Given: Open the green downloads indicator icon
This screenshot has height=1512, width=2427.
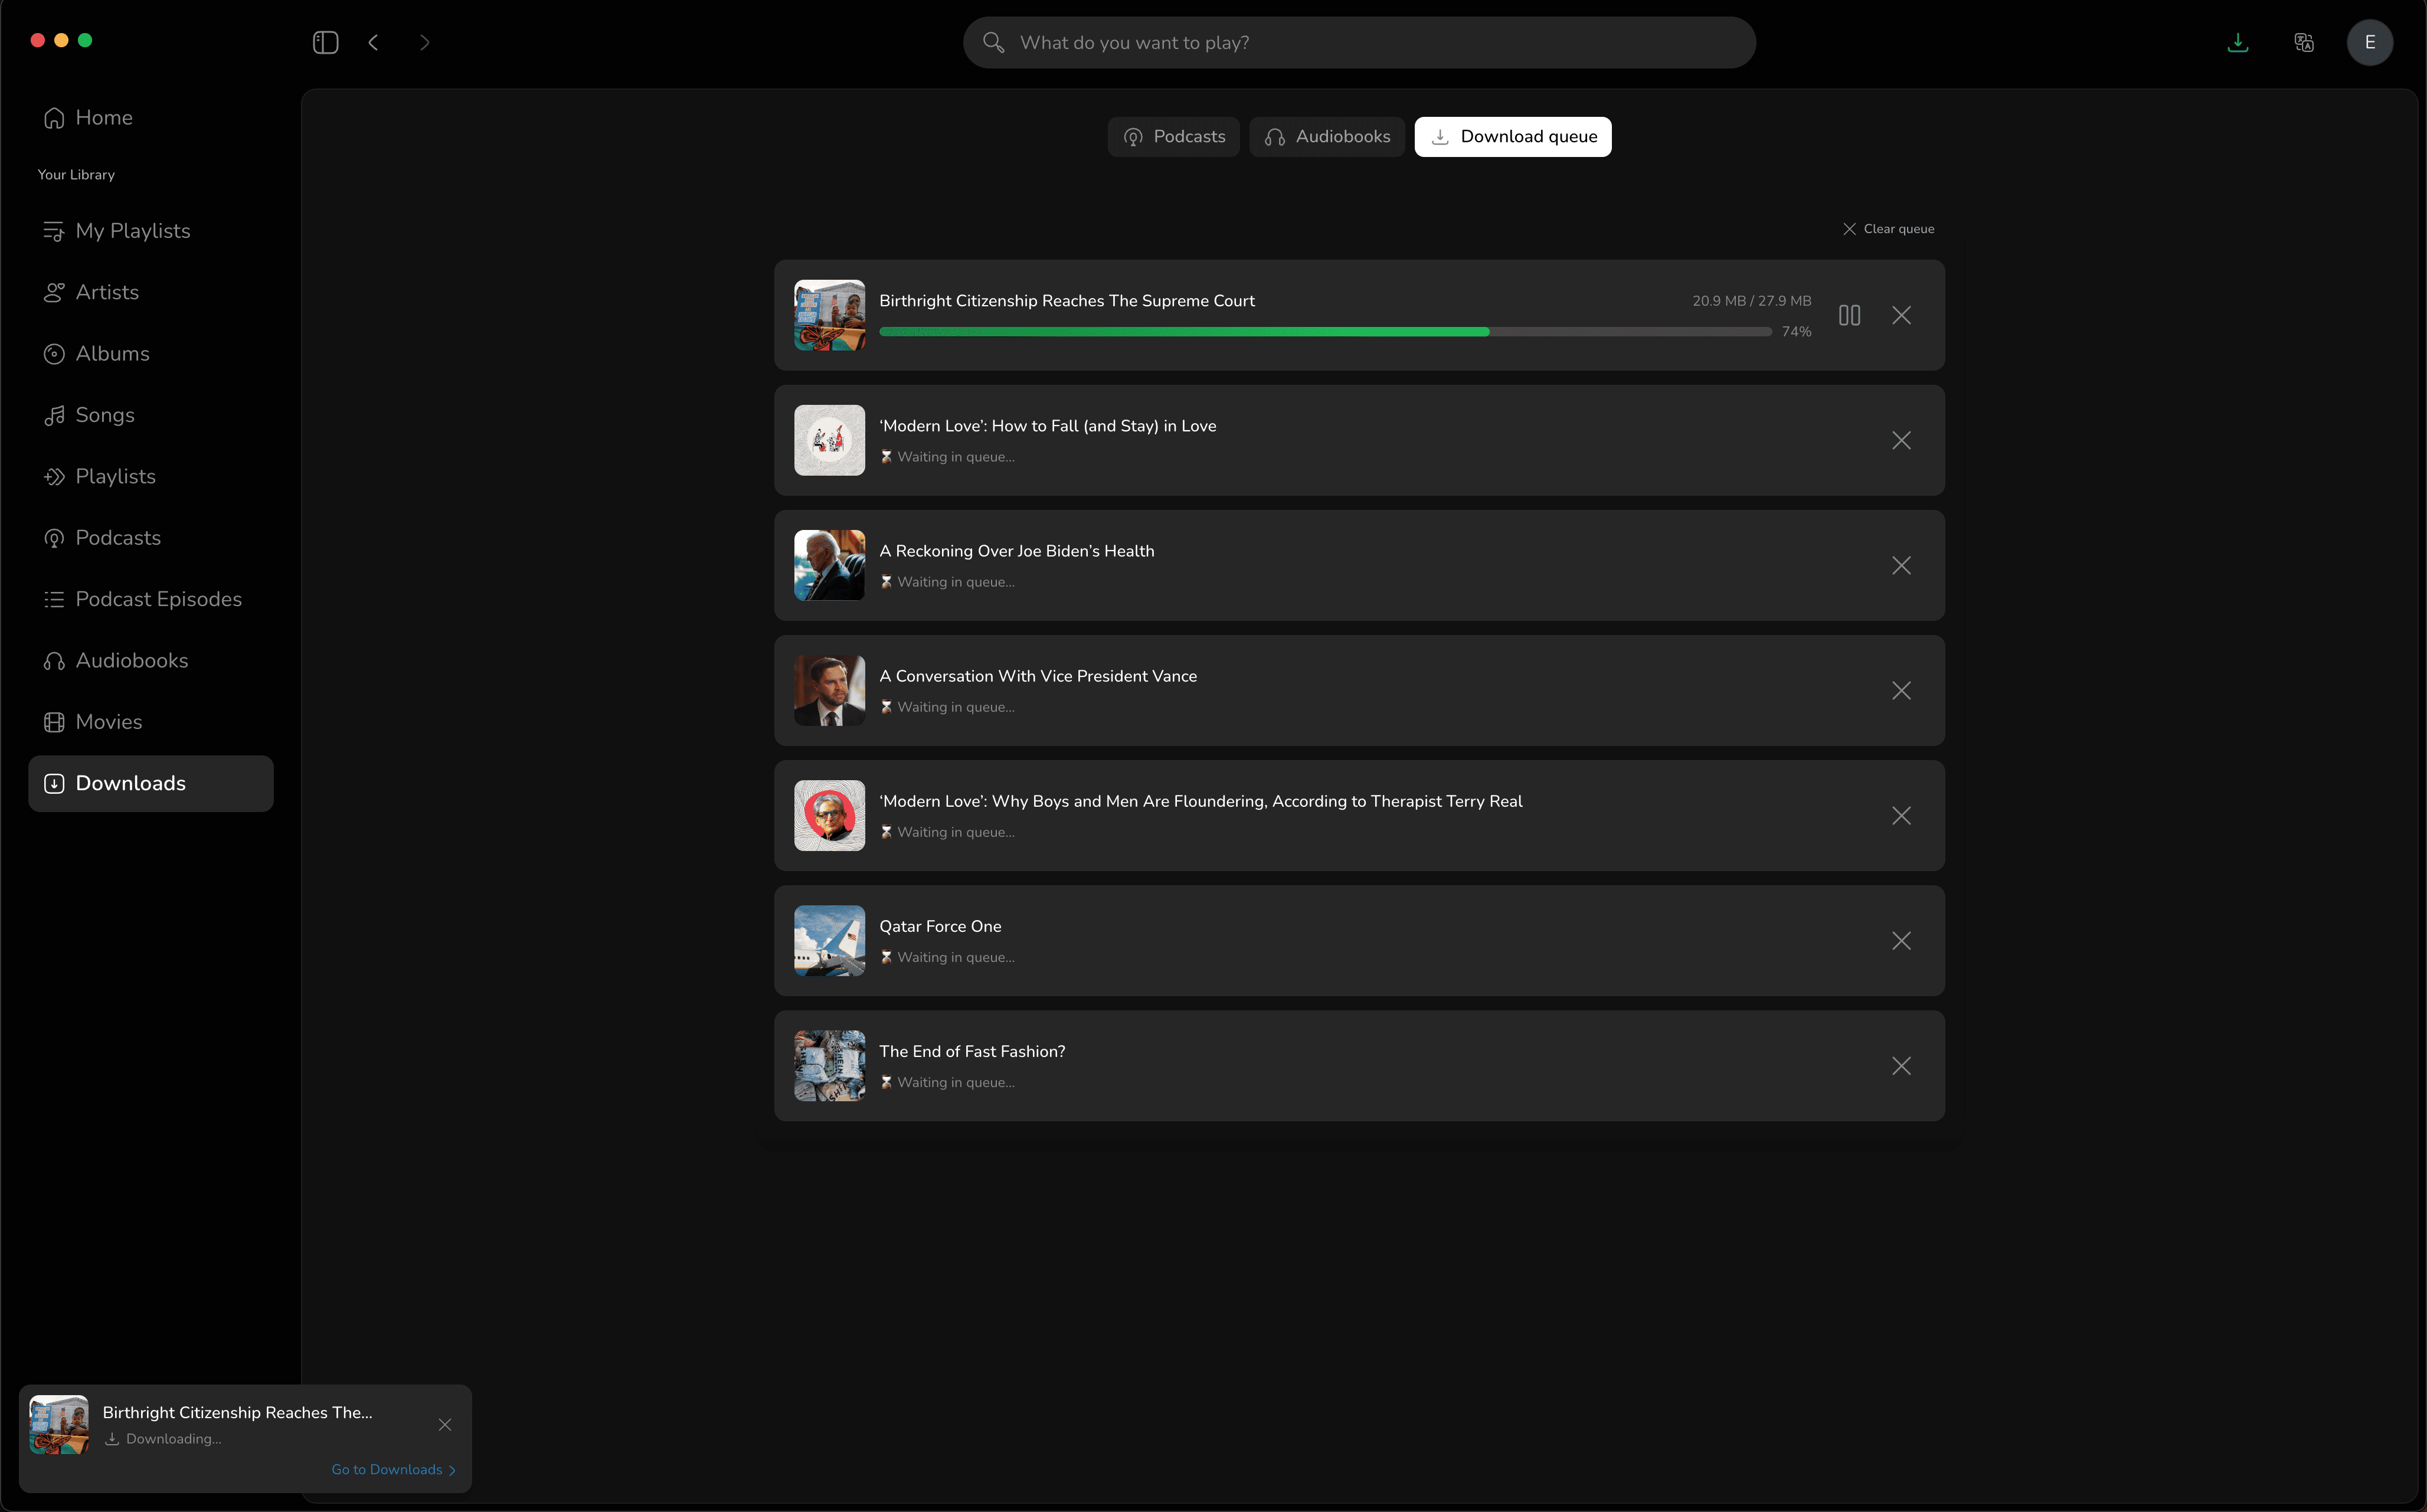Looking at the screenshot, I should point(2238,42).
